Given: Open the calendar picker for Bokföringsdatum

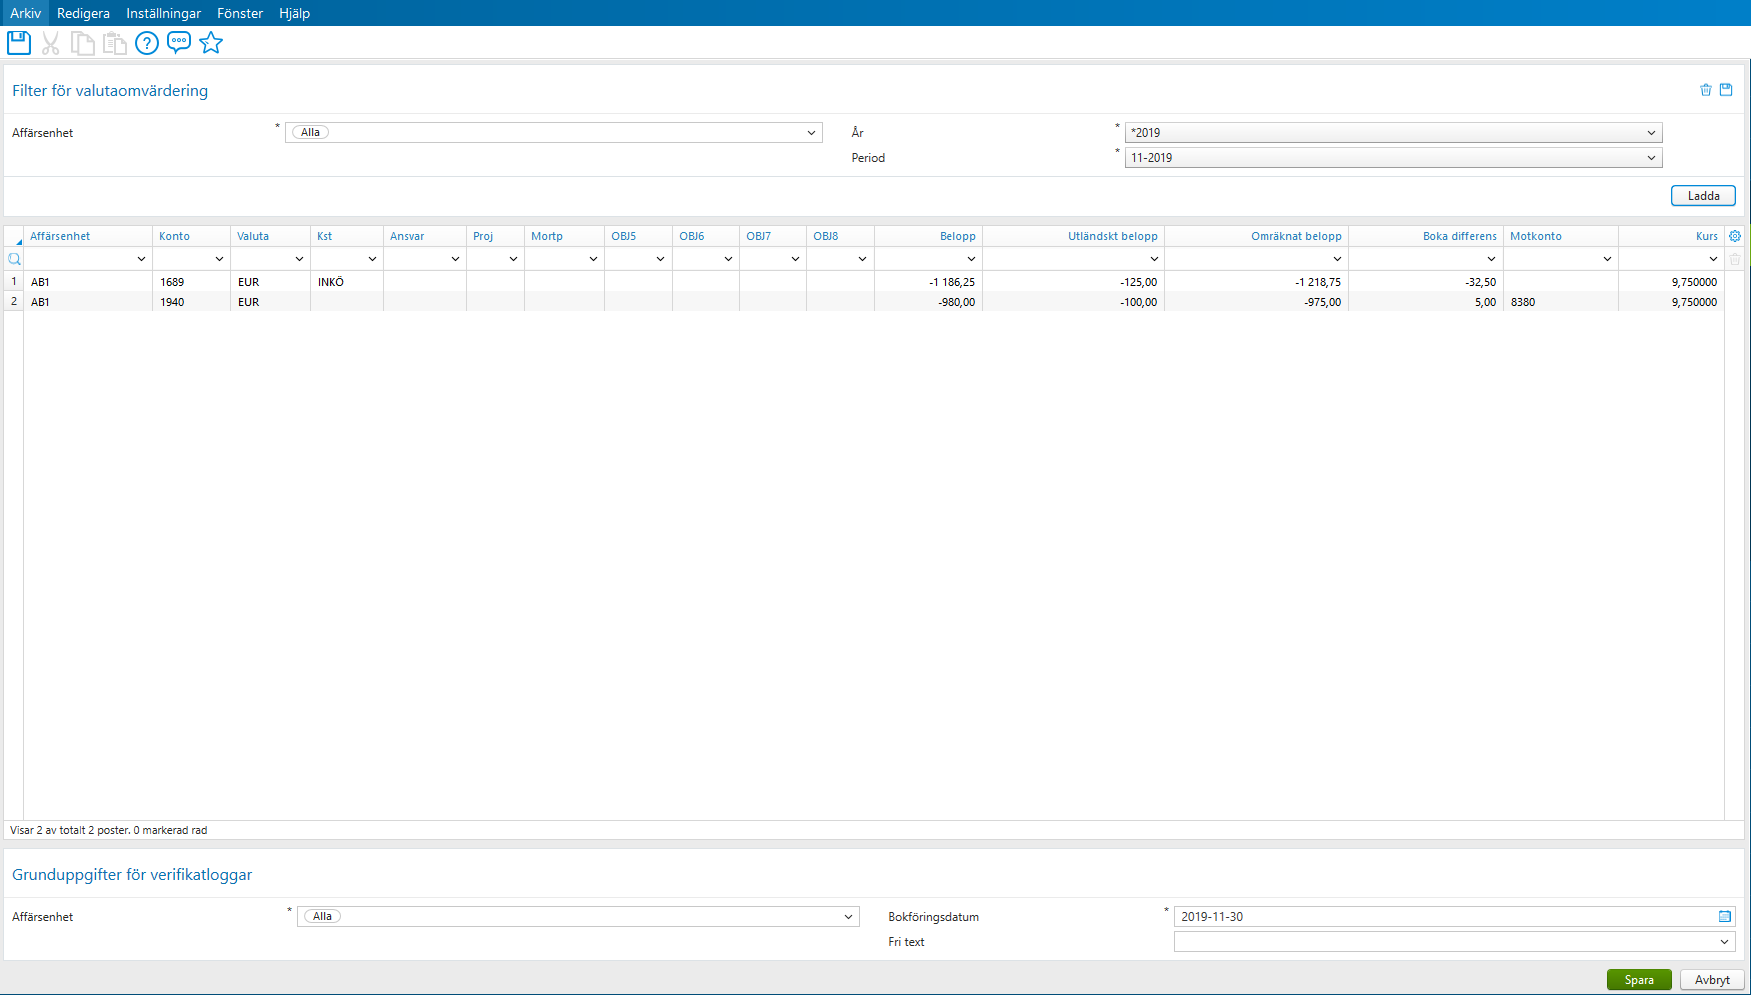Looking at the screenshot, I should [x=1724, y=916].
